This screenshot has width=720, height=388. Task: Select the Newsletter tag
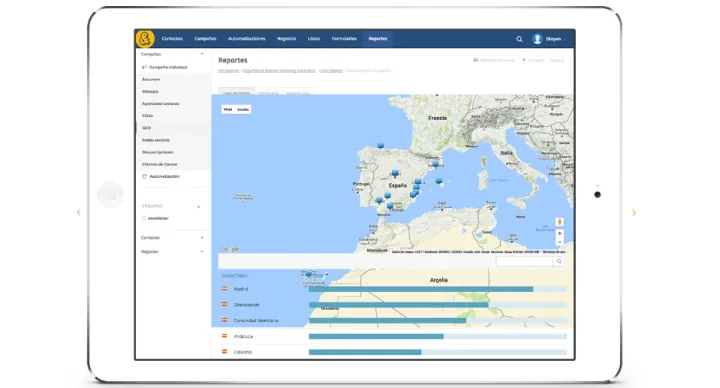pos(158,218)
